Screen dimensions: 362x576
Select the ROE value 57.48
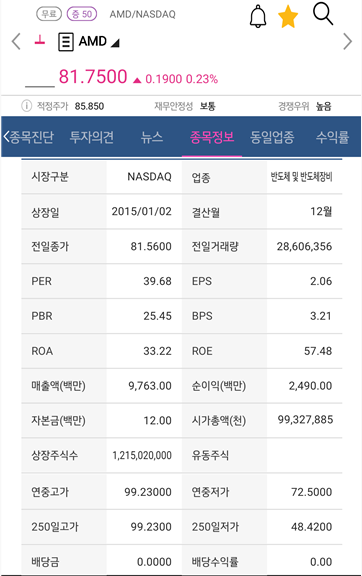point(318,351)
